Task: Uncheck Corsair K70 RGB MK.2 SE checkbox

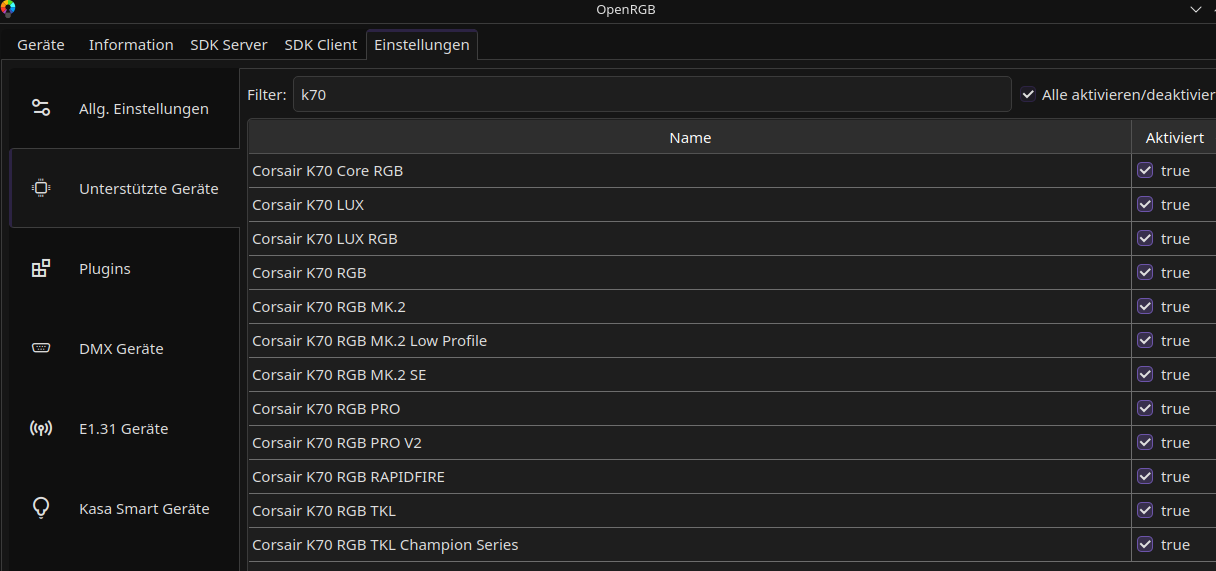Action: (x=1146, y=374)
